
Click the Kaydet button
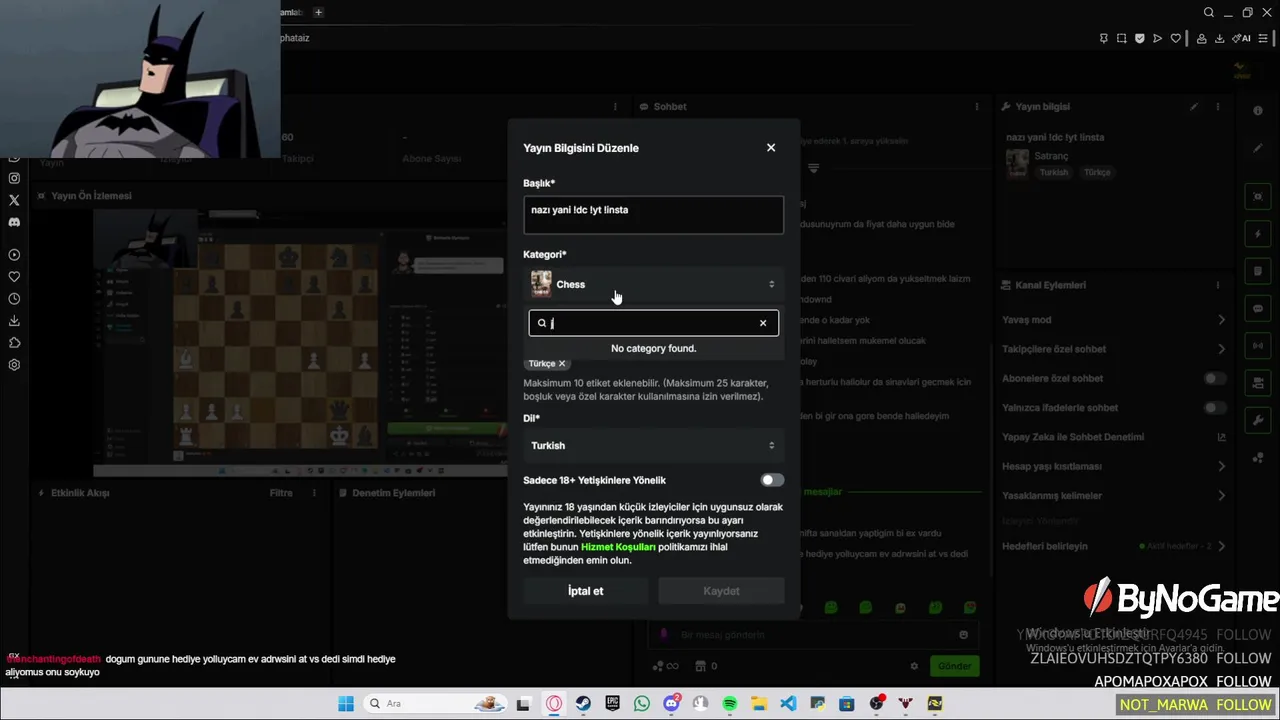721,591
